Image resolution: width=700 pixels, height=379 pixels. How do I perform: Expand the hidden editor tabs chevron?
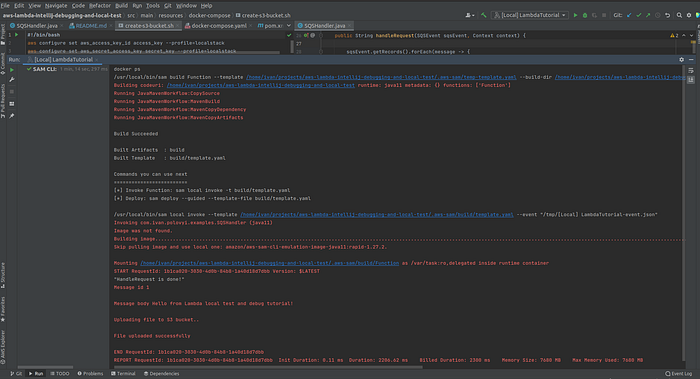point(289,25)
